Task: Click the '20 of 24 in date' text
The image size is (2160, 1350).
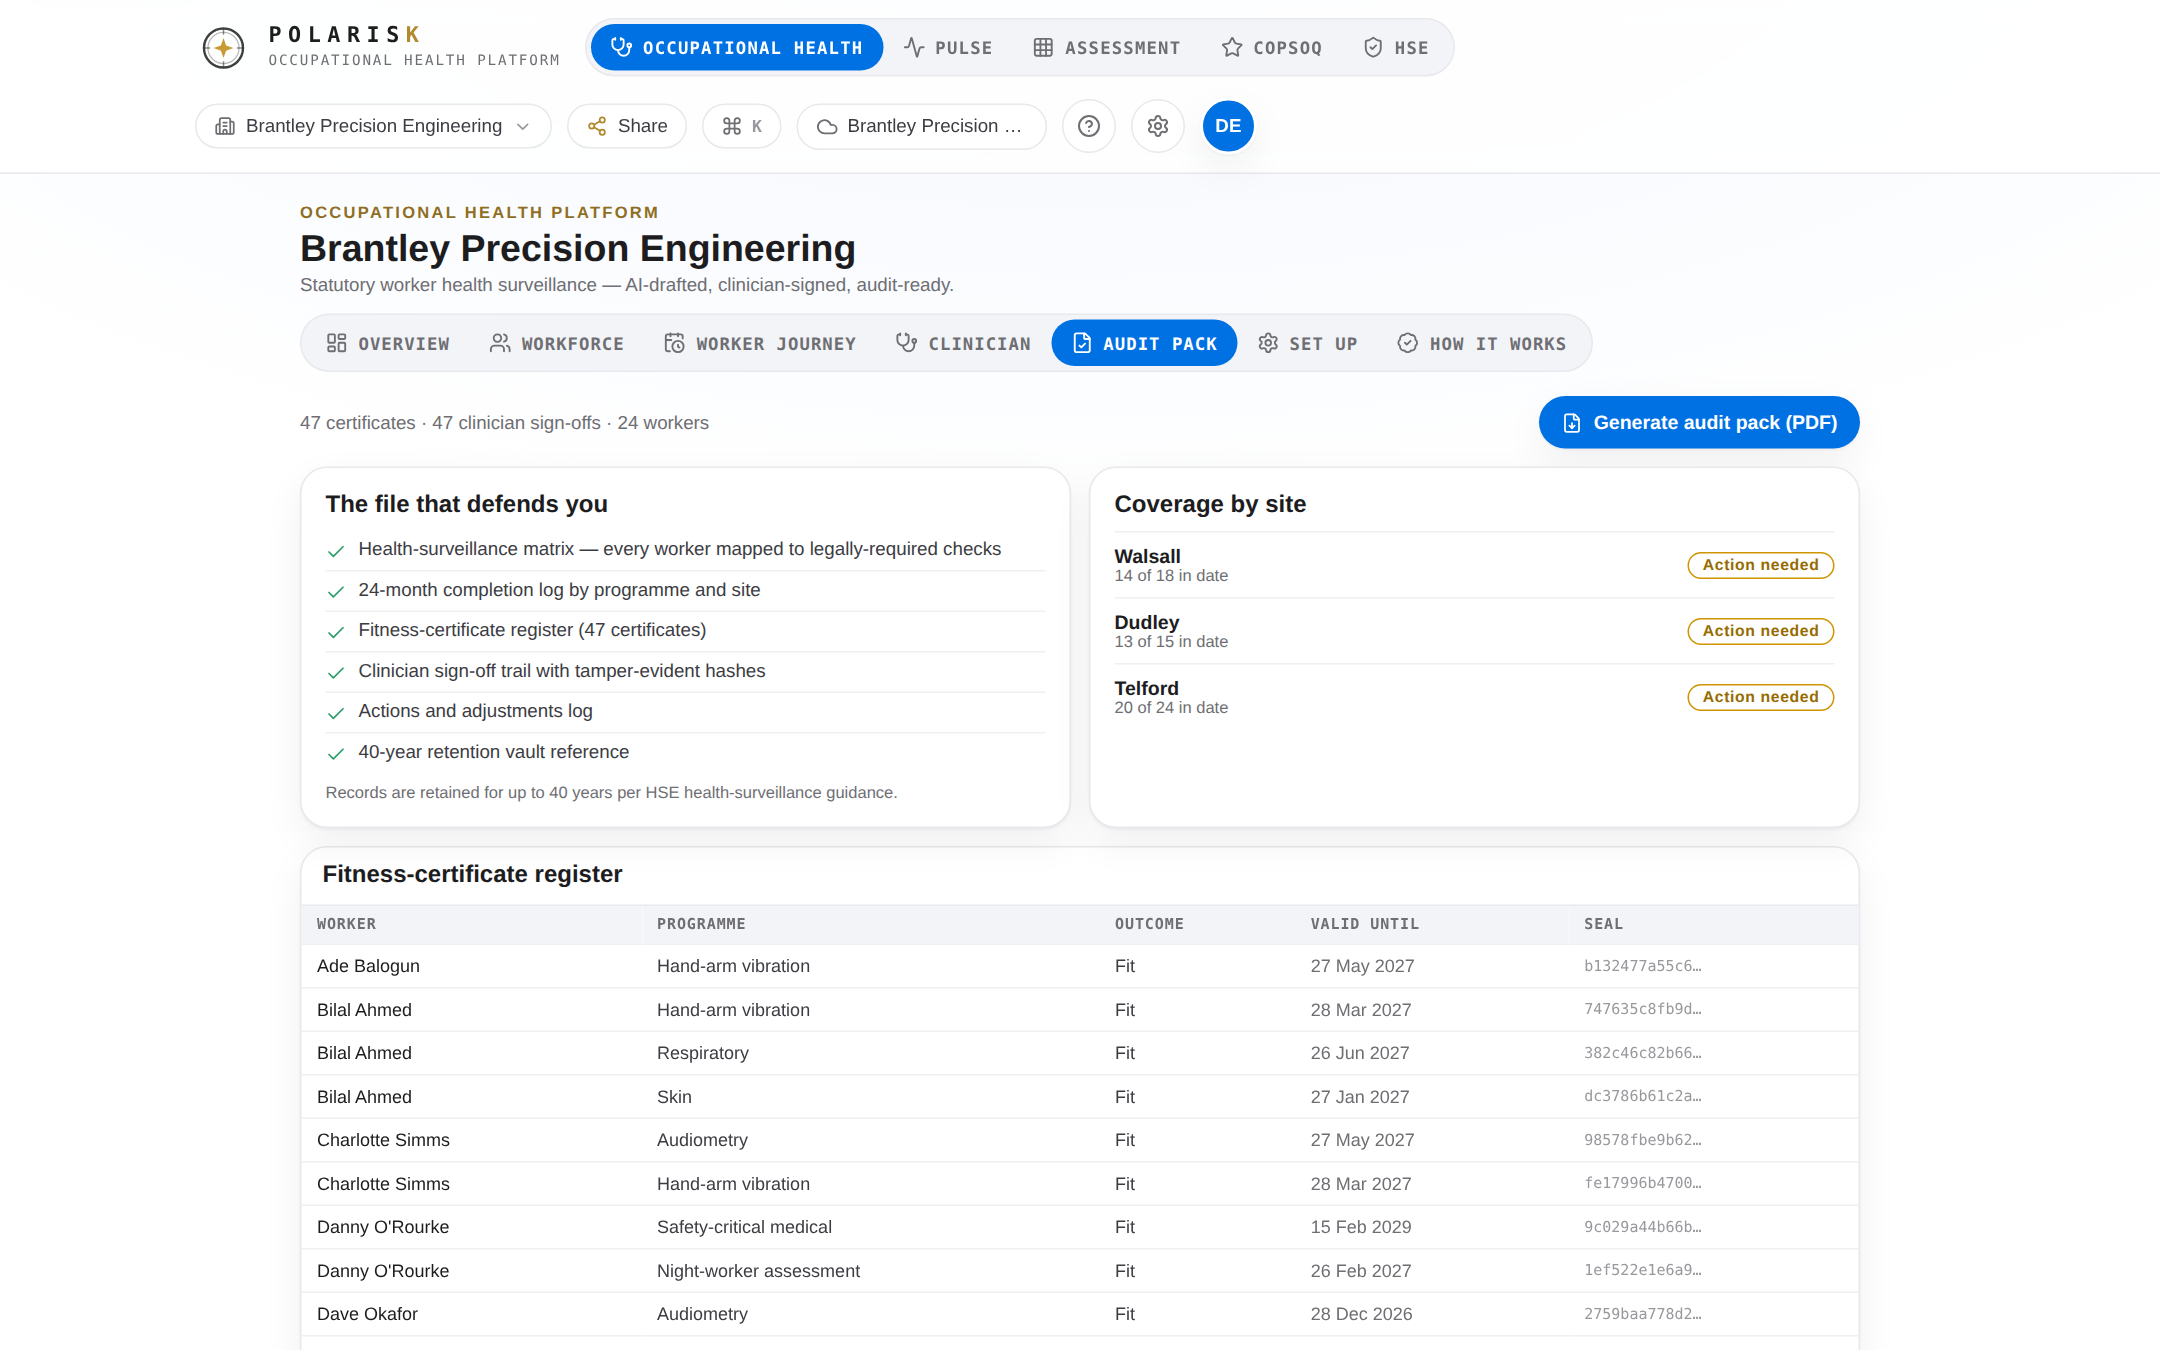Action: (1171, 707)
